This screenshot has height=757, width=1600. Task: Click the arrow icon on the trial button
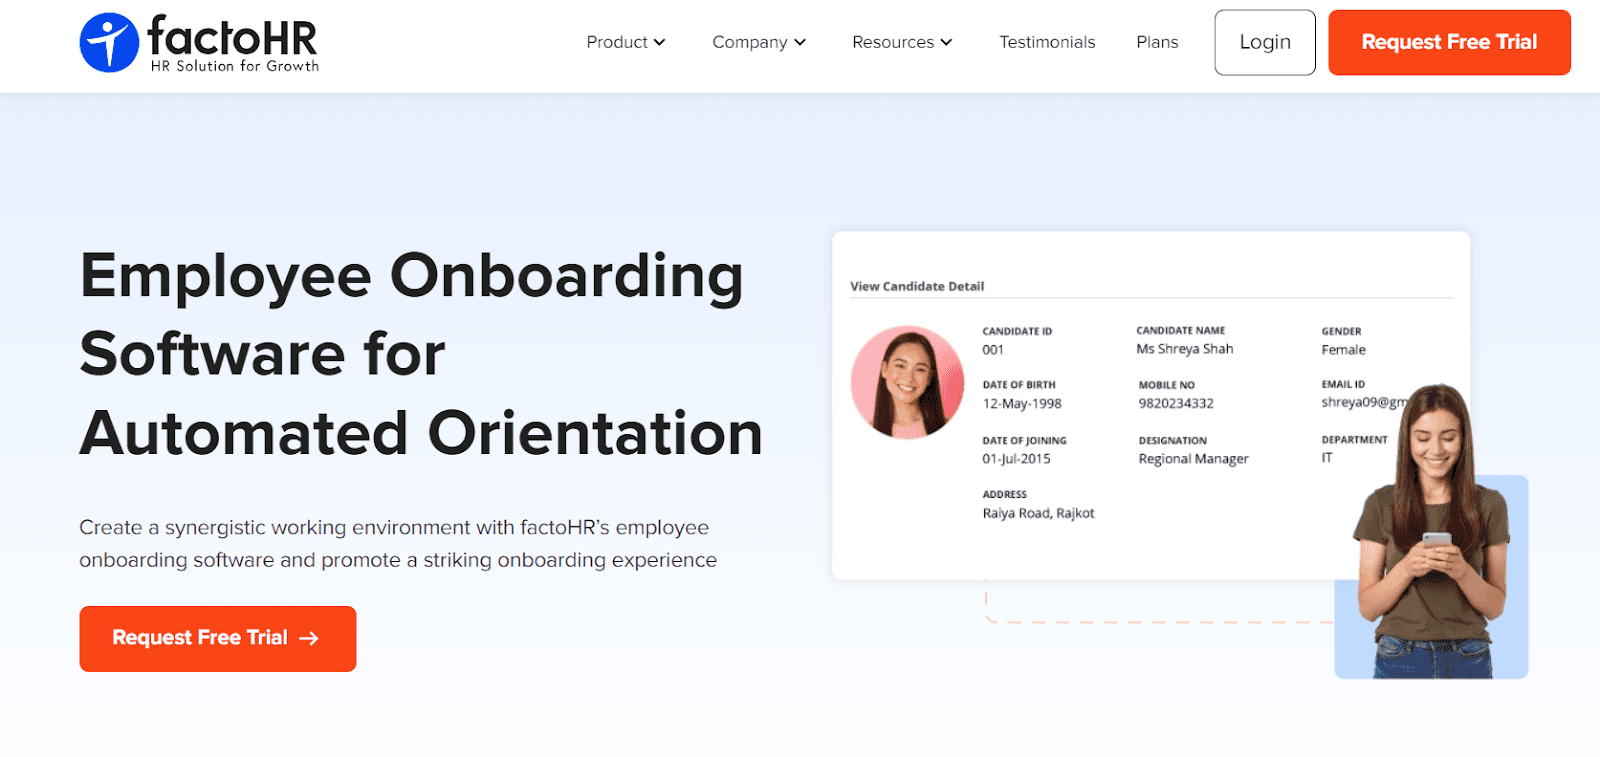click(x=309, y=638)
